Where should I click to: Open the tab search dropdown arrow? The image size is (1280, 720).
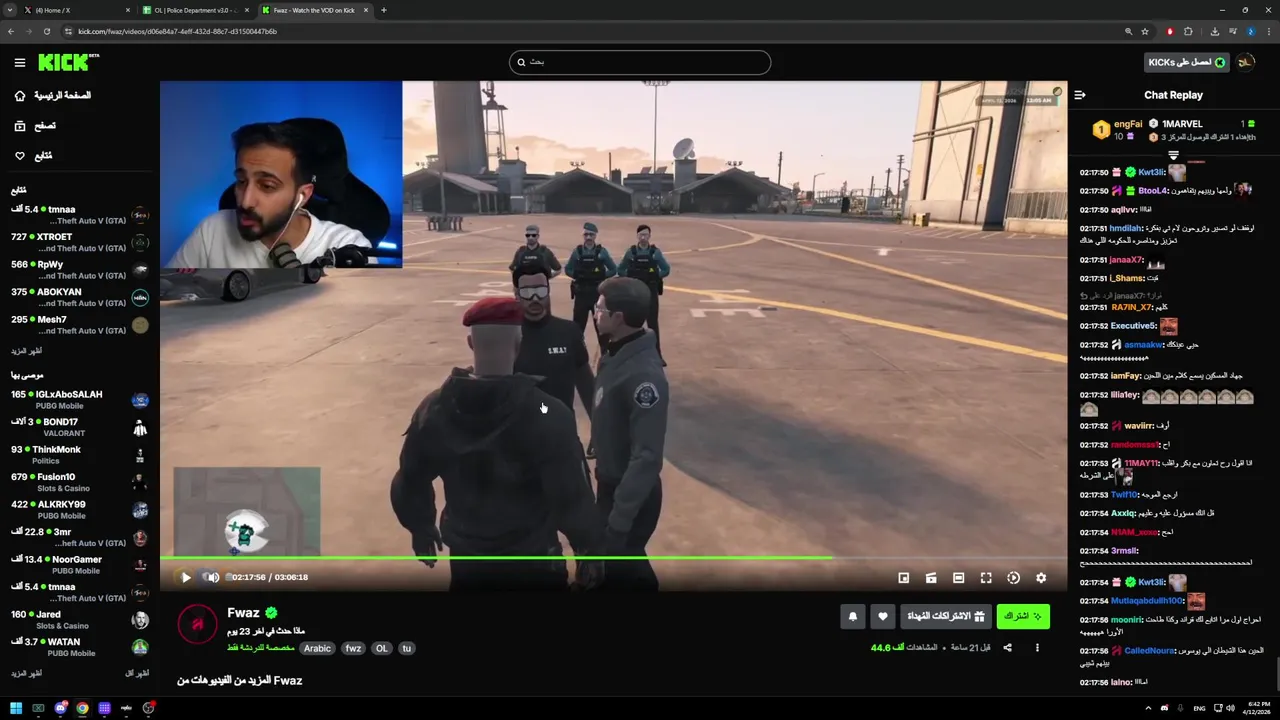click(x=9, y=10)
